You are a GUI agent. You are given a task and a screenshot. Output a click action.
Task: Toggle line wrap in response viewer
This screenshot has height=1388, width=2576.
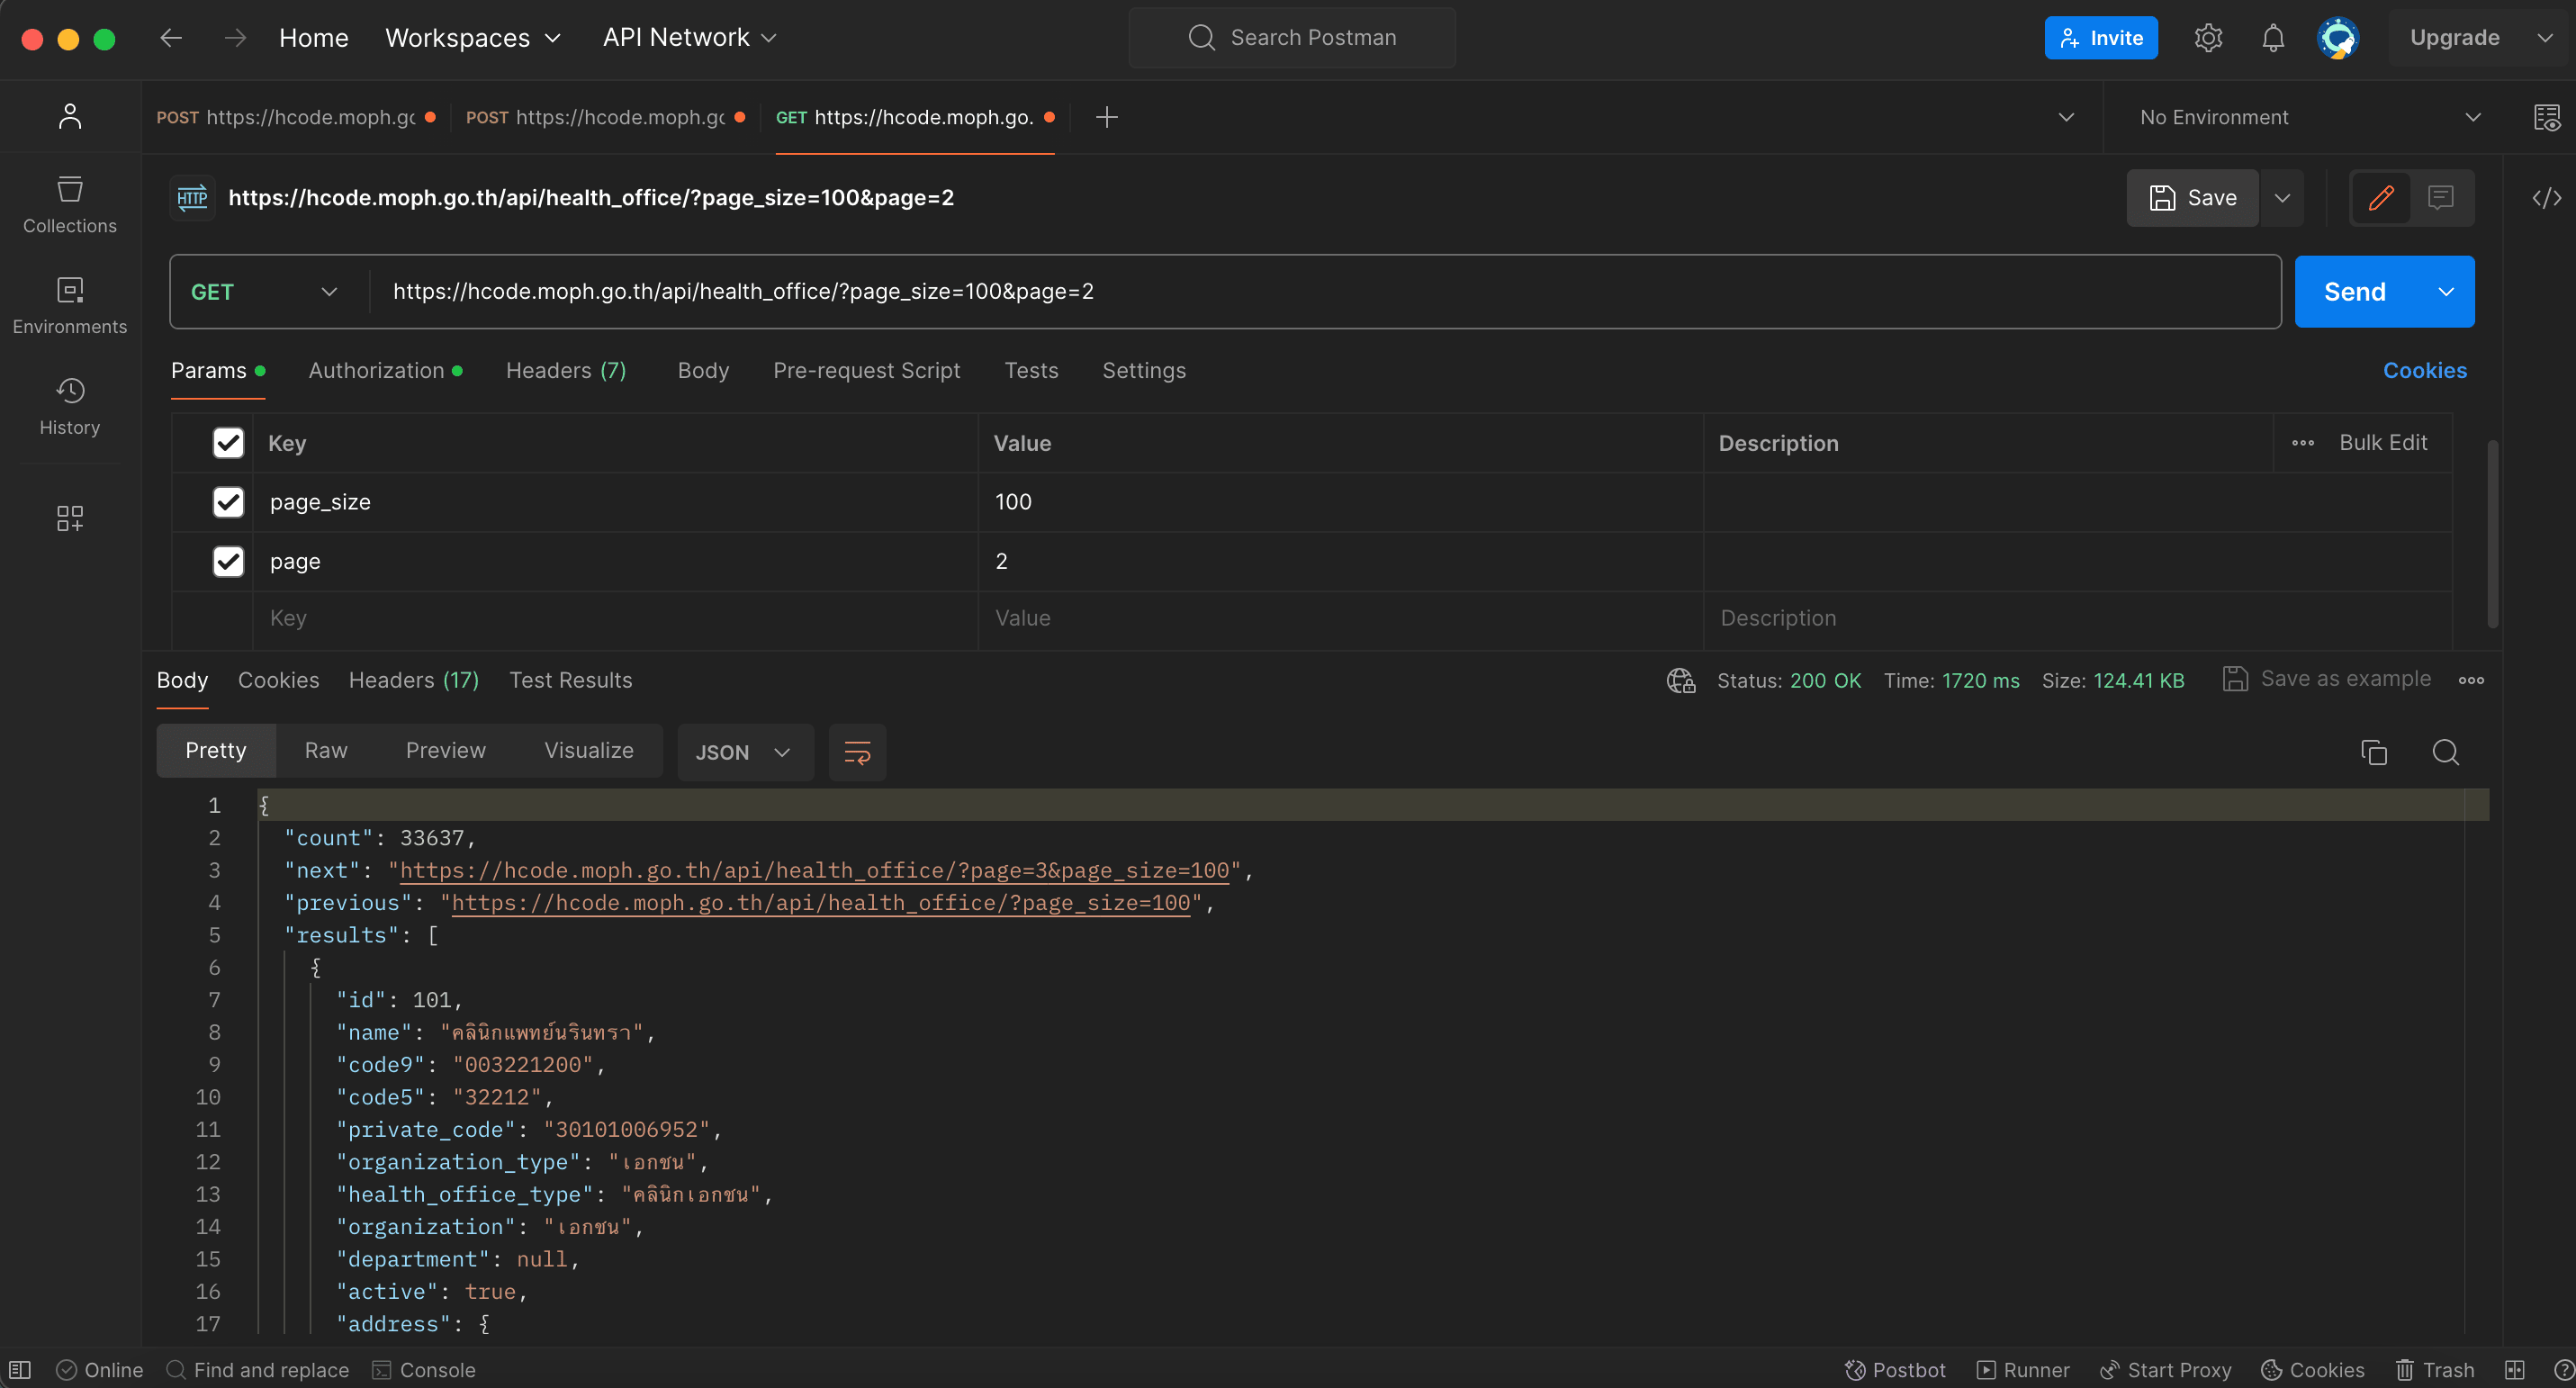857,752
